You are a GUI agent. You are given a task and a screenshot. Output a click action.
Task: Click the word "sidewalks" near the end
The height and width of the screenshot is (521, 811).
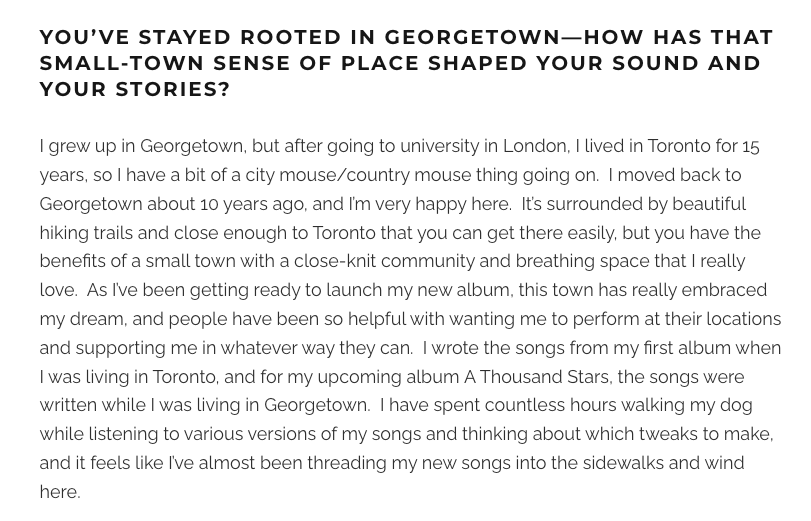tap(619, 464)
